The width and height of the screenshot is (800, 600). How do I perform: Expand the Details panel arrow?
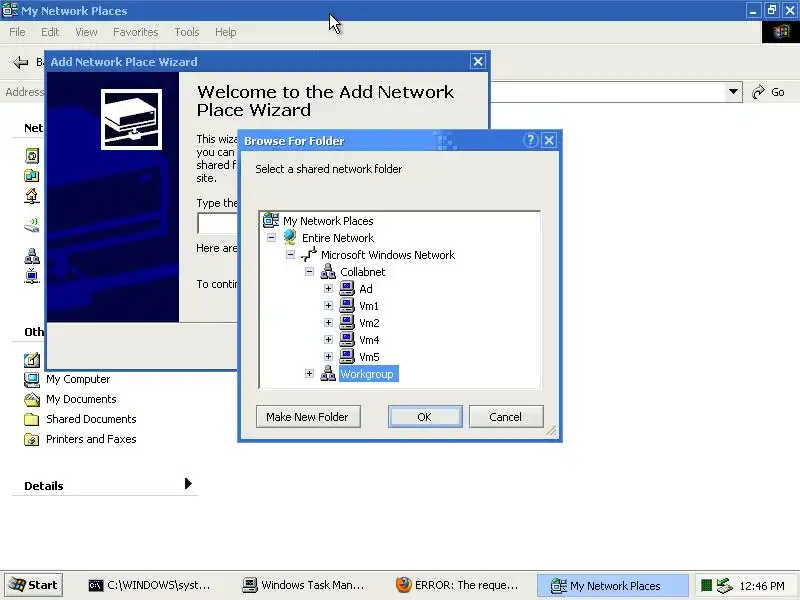coord(188,483)
